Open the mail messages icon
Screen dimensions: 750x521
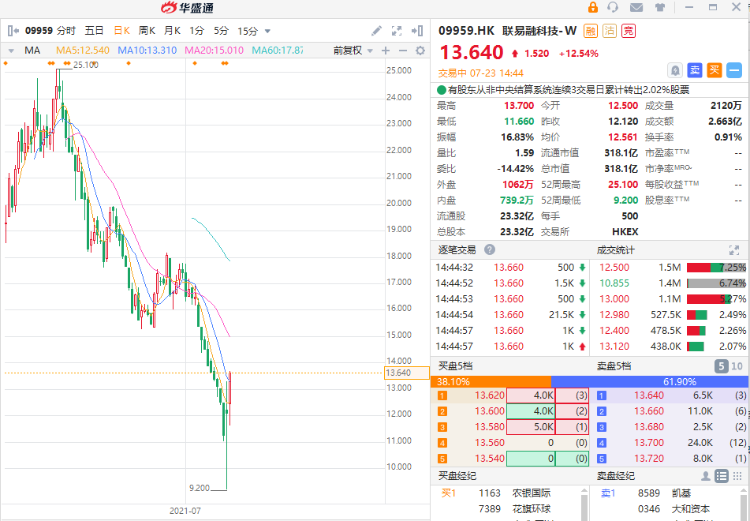[636, 8]
